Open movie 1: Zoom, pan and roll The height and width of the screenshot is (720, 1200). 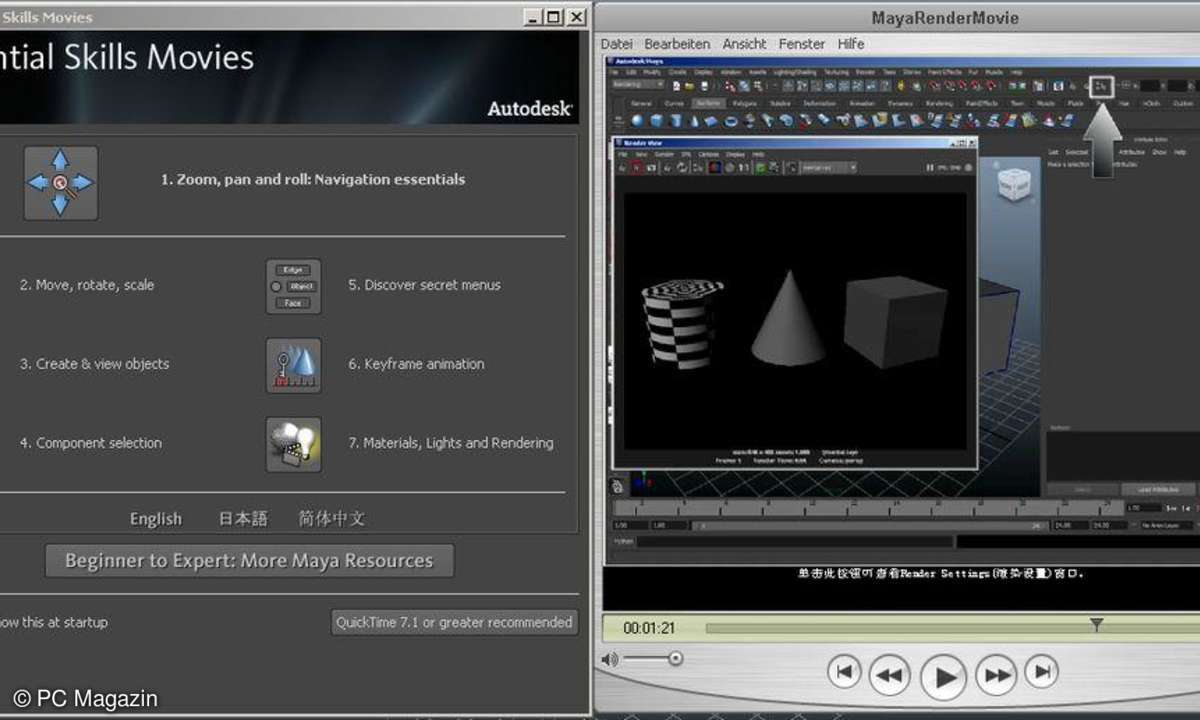[313, 180]
